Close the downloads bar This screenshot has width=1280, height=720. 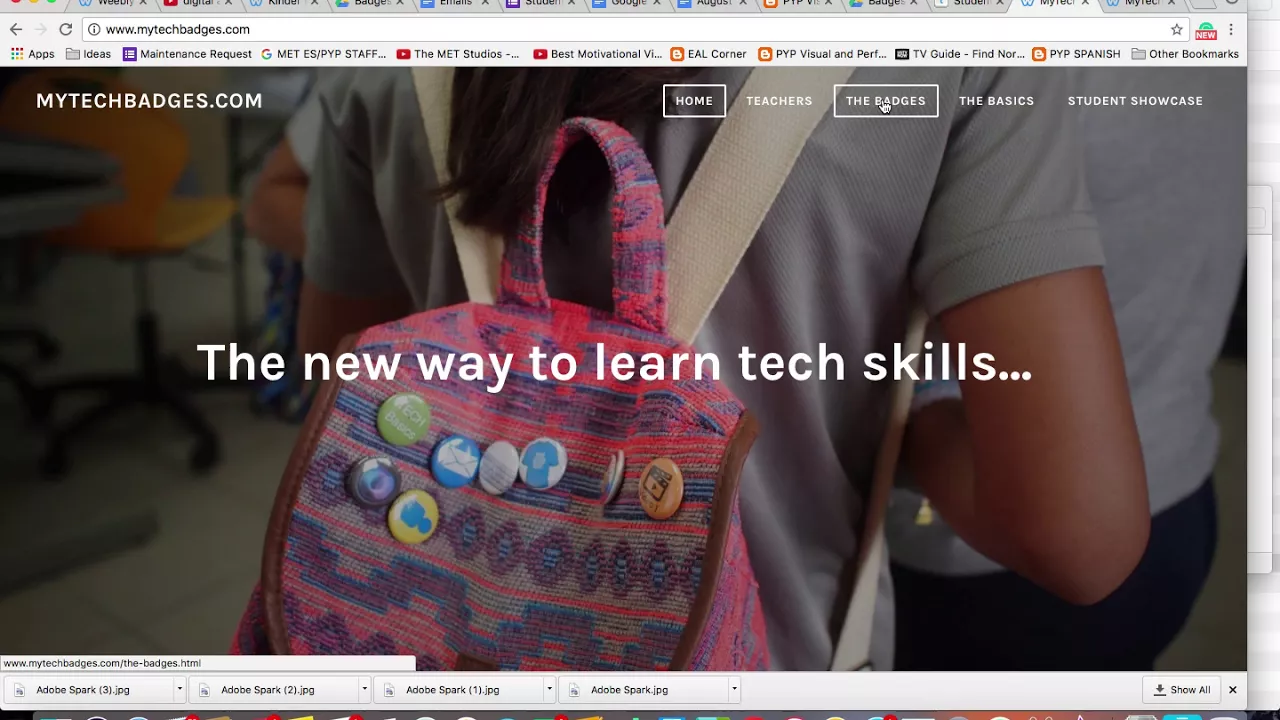(1233, 690)
